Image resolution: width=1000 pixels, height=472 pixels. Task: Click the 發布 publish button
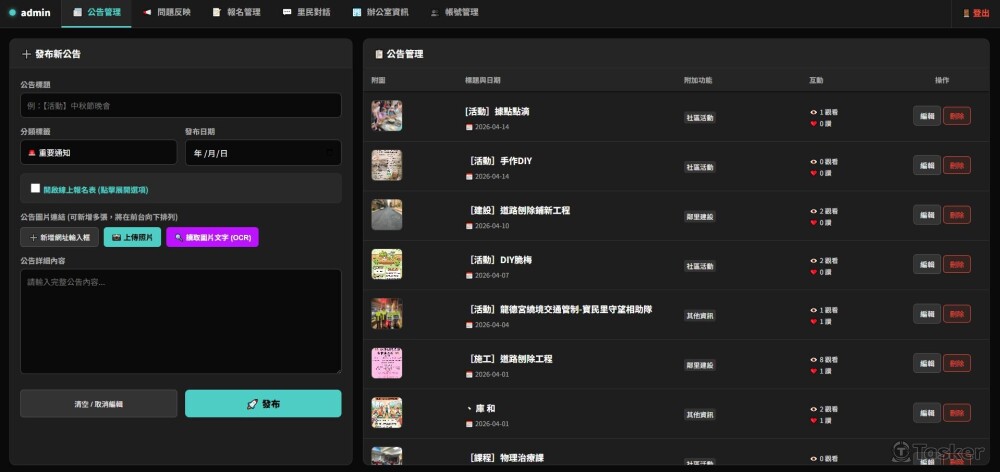[263, 404]
